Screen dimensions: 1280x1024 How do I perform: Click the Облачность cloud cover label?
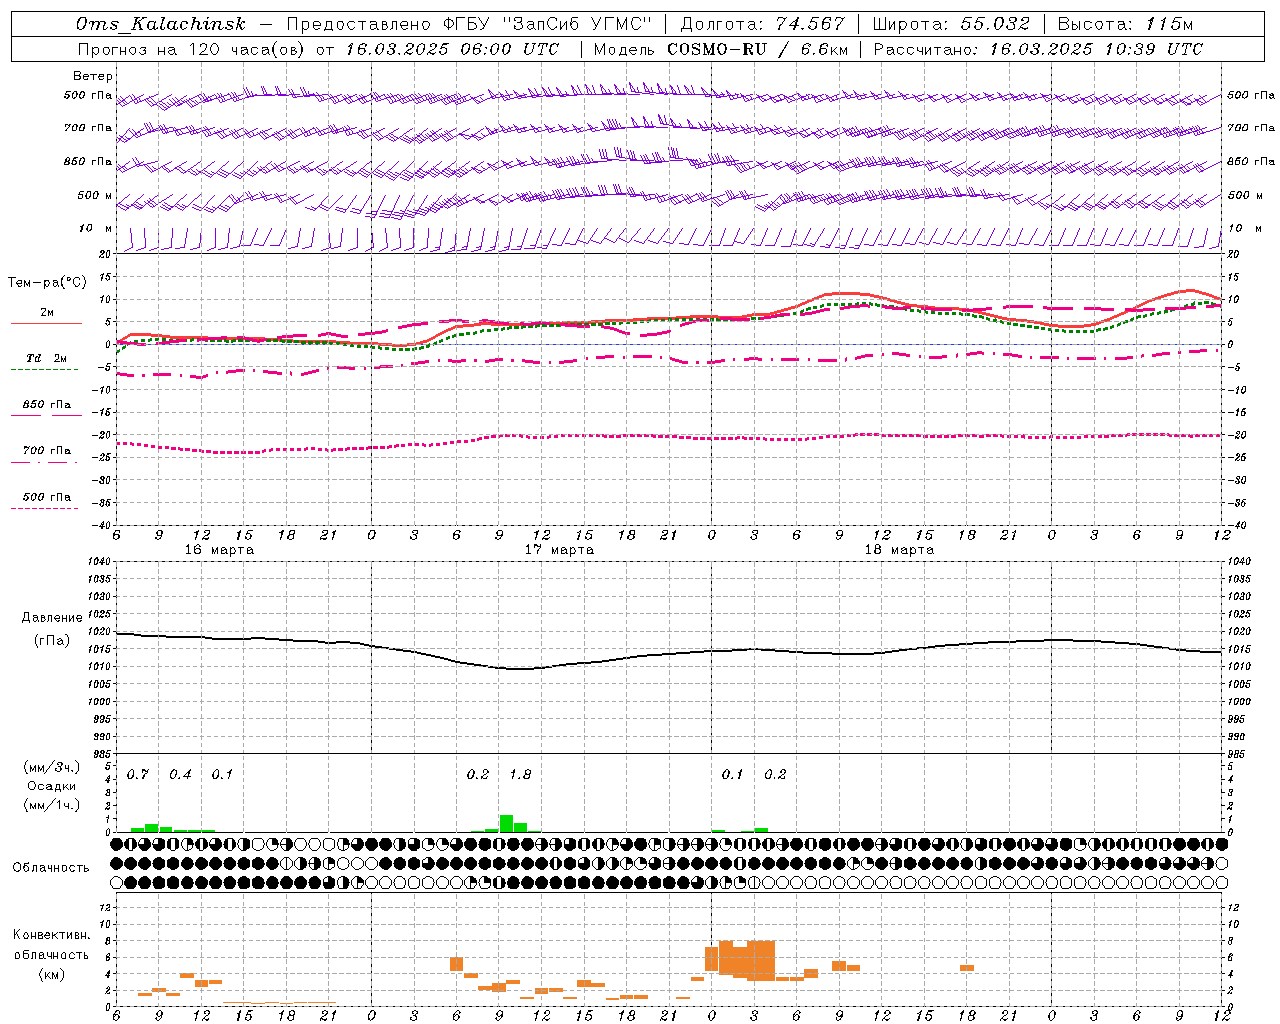click(51, 868)
